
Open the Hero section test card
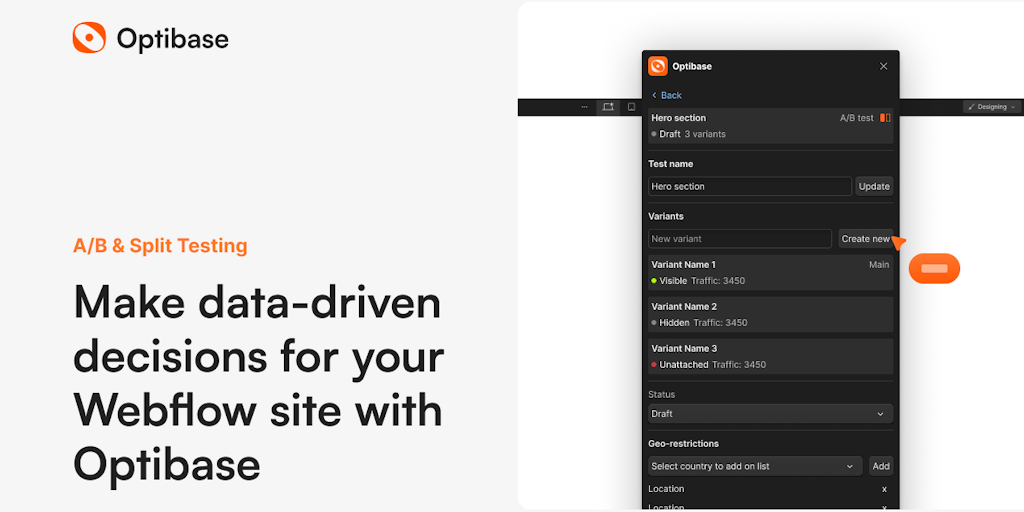[x=771, y=126]
